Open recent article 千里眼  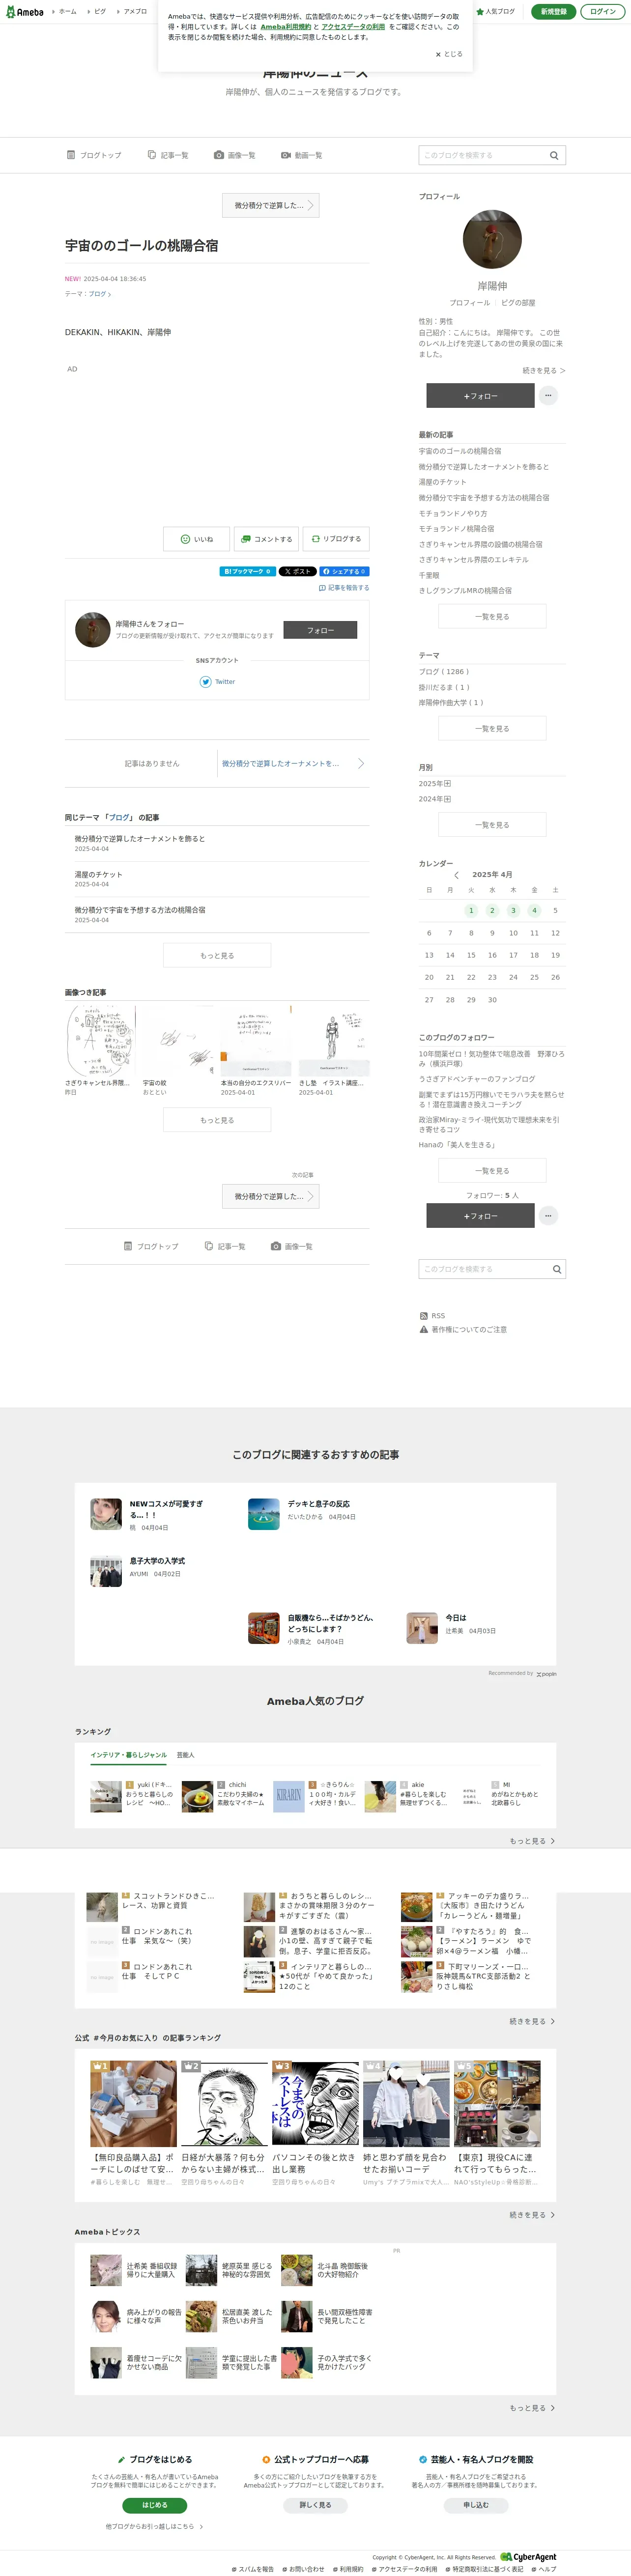(428, 575)
